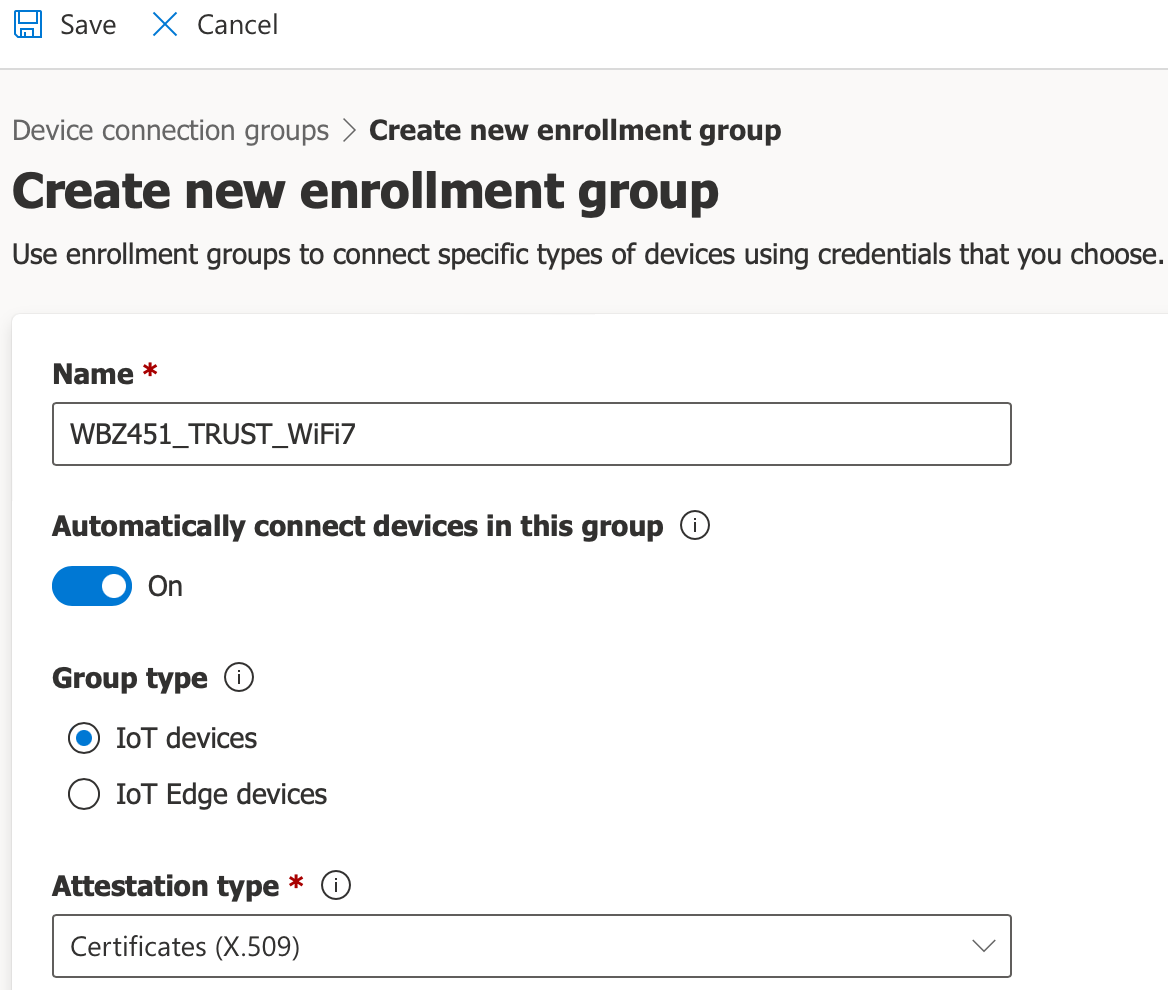Open info icon next to Group type
This screenshot has height=990, width=1168.
click(239, 678)
